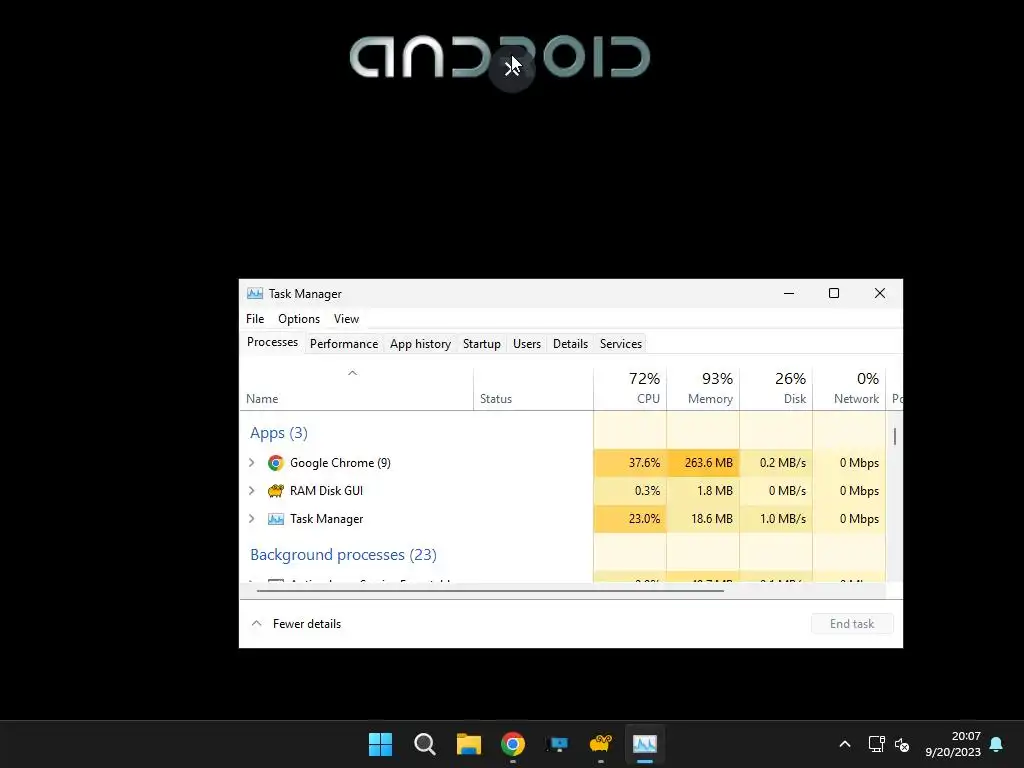This screenshot has height=768, width=1024.
Task: Open the Windows Start menu
Action: tap(381, 744)
